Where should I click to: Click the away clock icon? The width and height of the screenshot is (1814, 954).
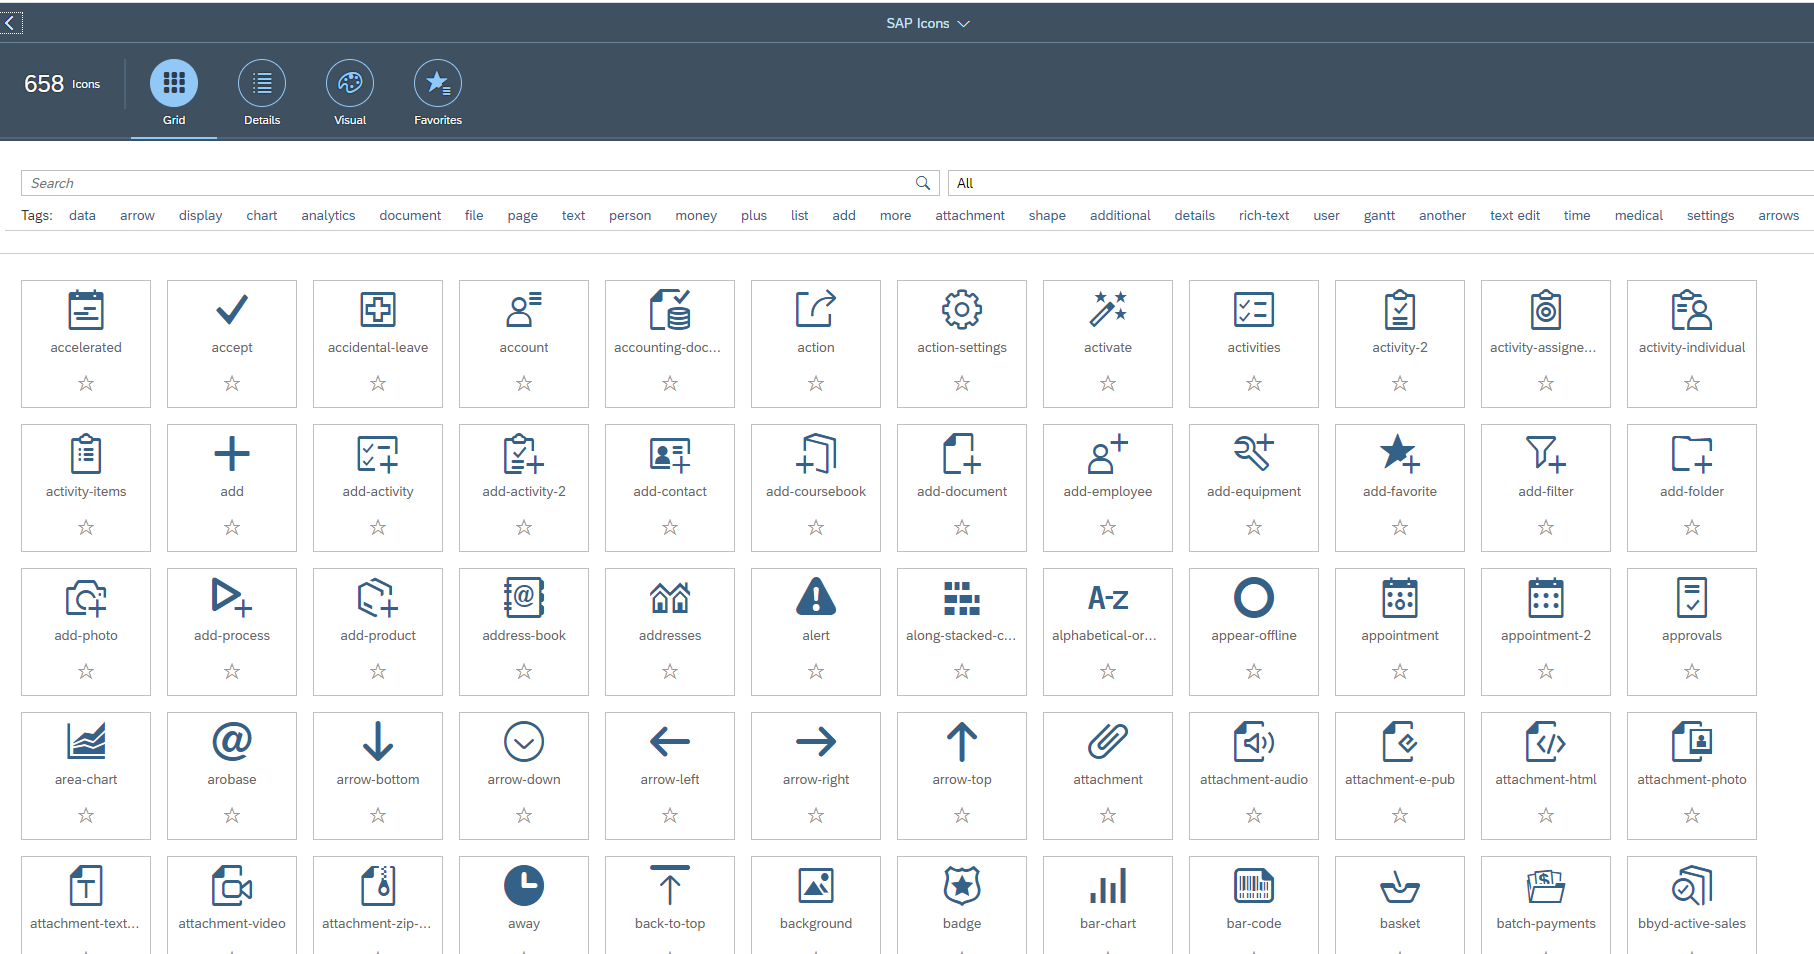523,886
